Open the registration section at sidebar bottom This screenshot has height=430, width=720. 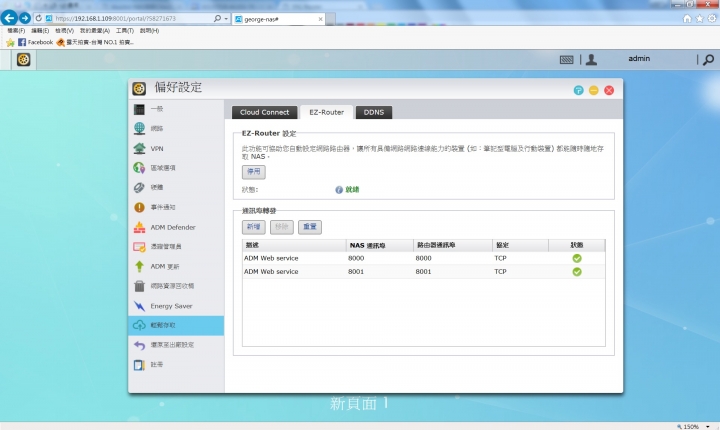point(176,365)
